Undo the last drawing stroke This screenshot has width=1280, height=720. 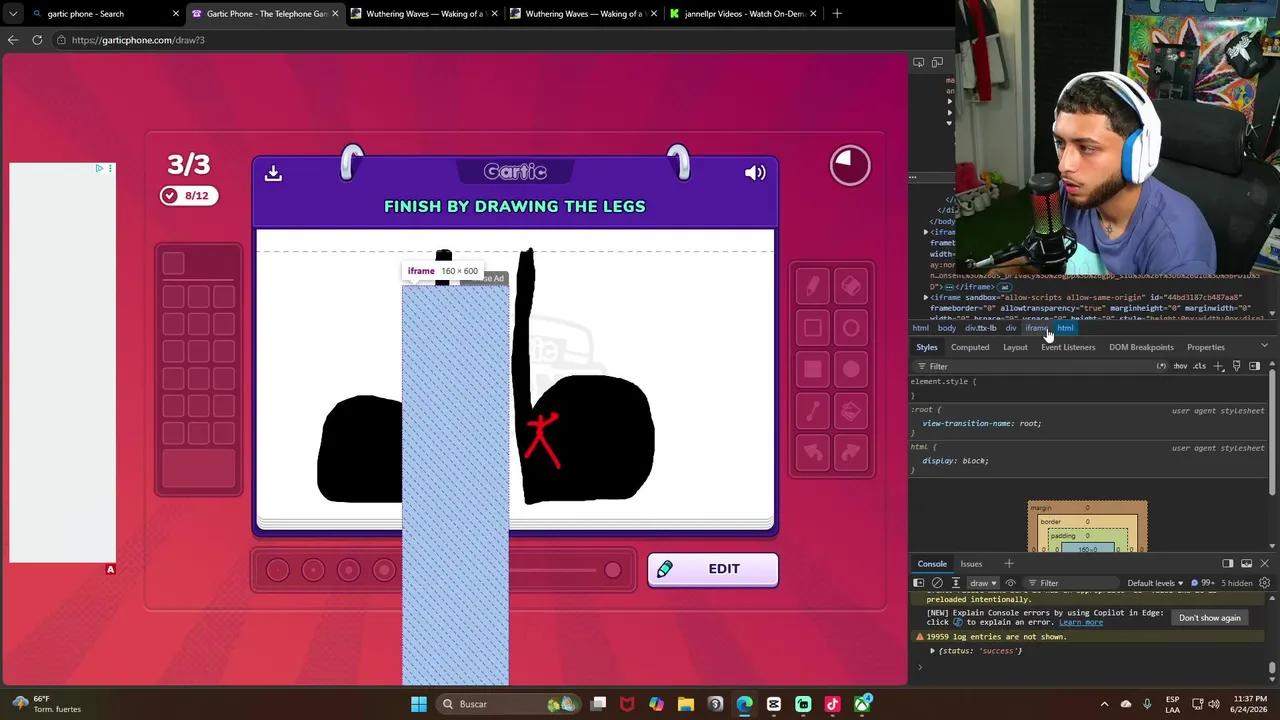(812, 453)
